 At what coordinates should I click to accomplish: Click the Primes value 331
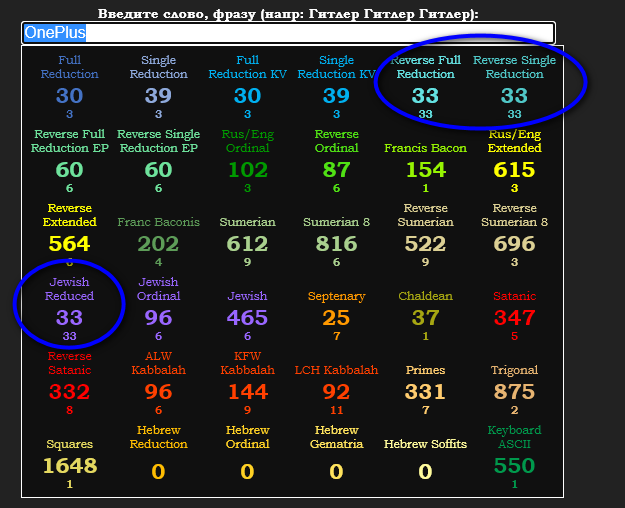[x=425, y=392]
